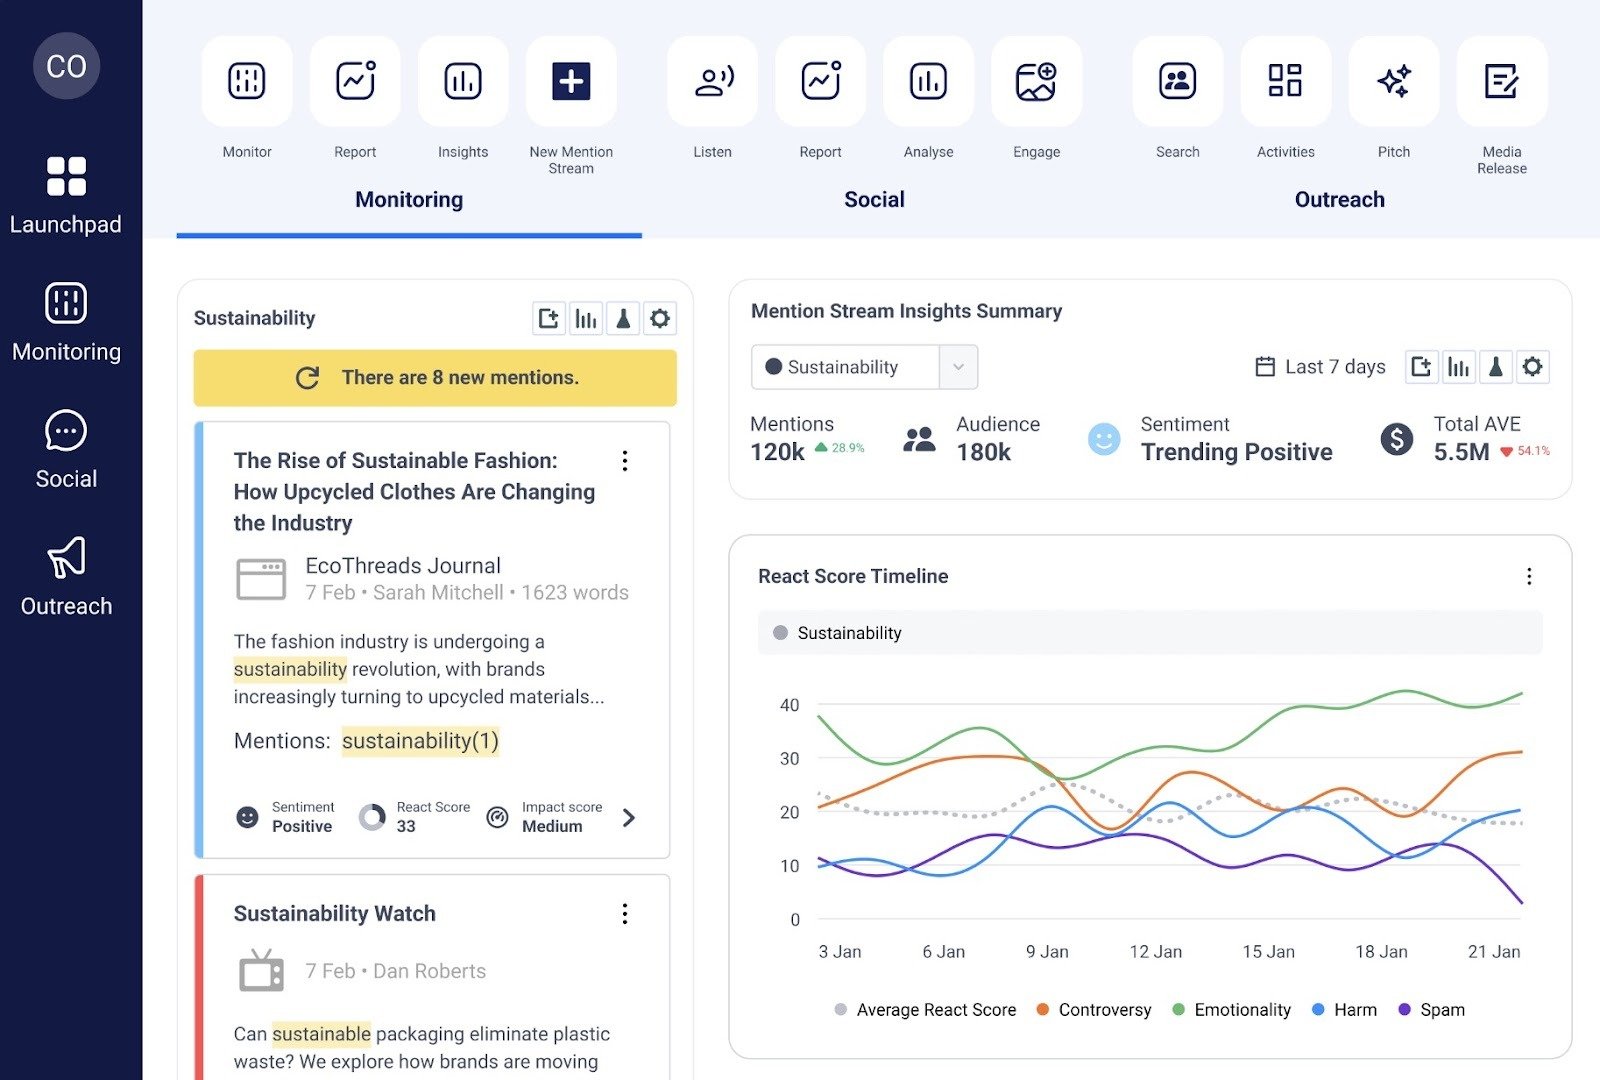Viewport: 1600px width, 1080px height.
Task: Switch to the Social tab
Action: coord(874,199)
